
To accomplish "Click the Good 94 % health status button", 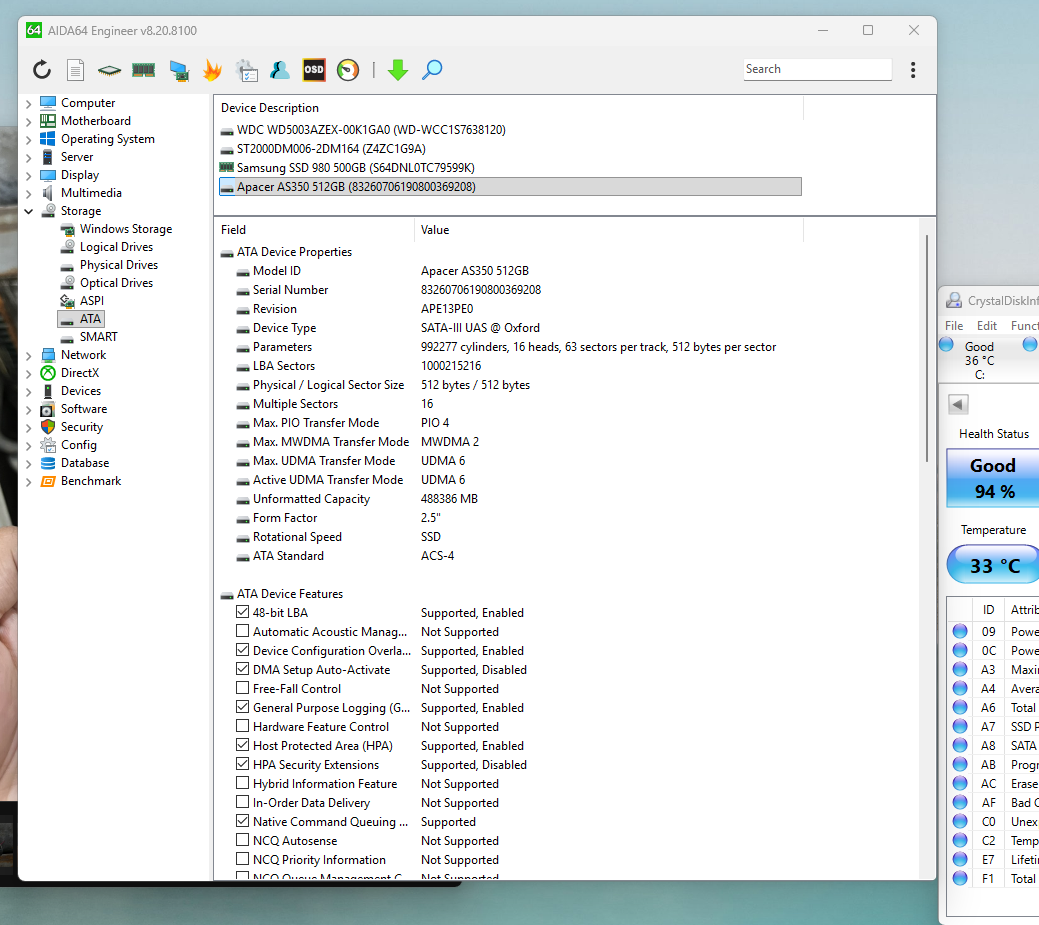I will [x=992, y=477].
